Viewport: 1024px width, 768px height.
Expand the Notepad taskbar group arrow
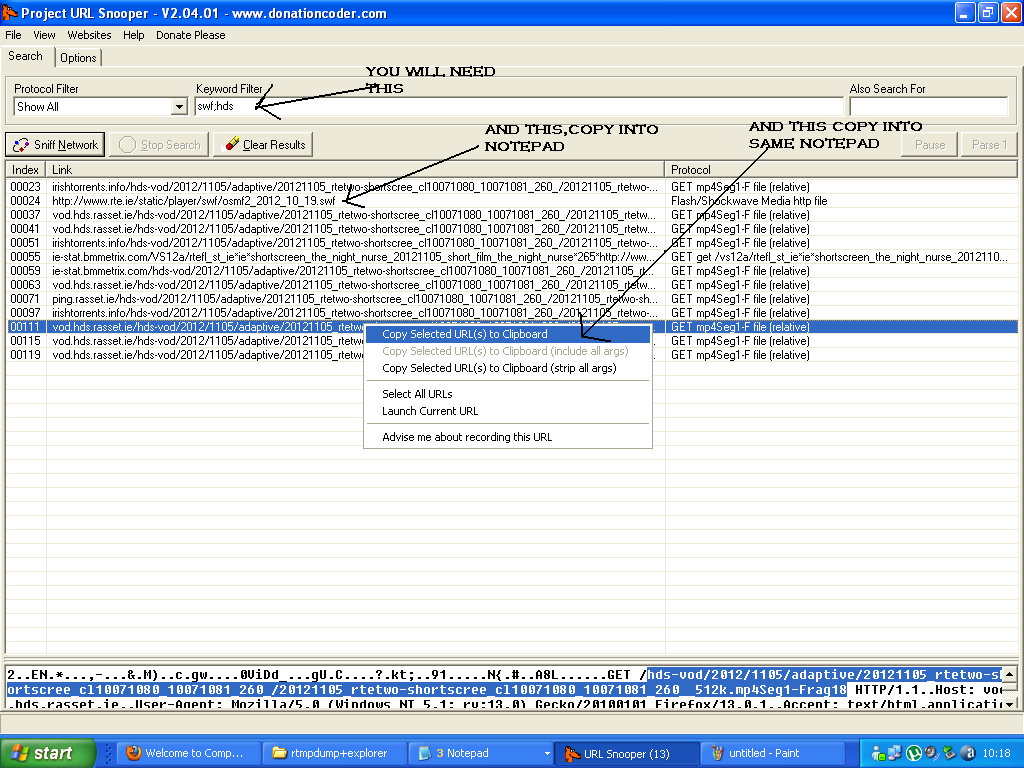pos(547,754)
